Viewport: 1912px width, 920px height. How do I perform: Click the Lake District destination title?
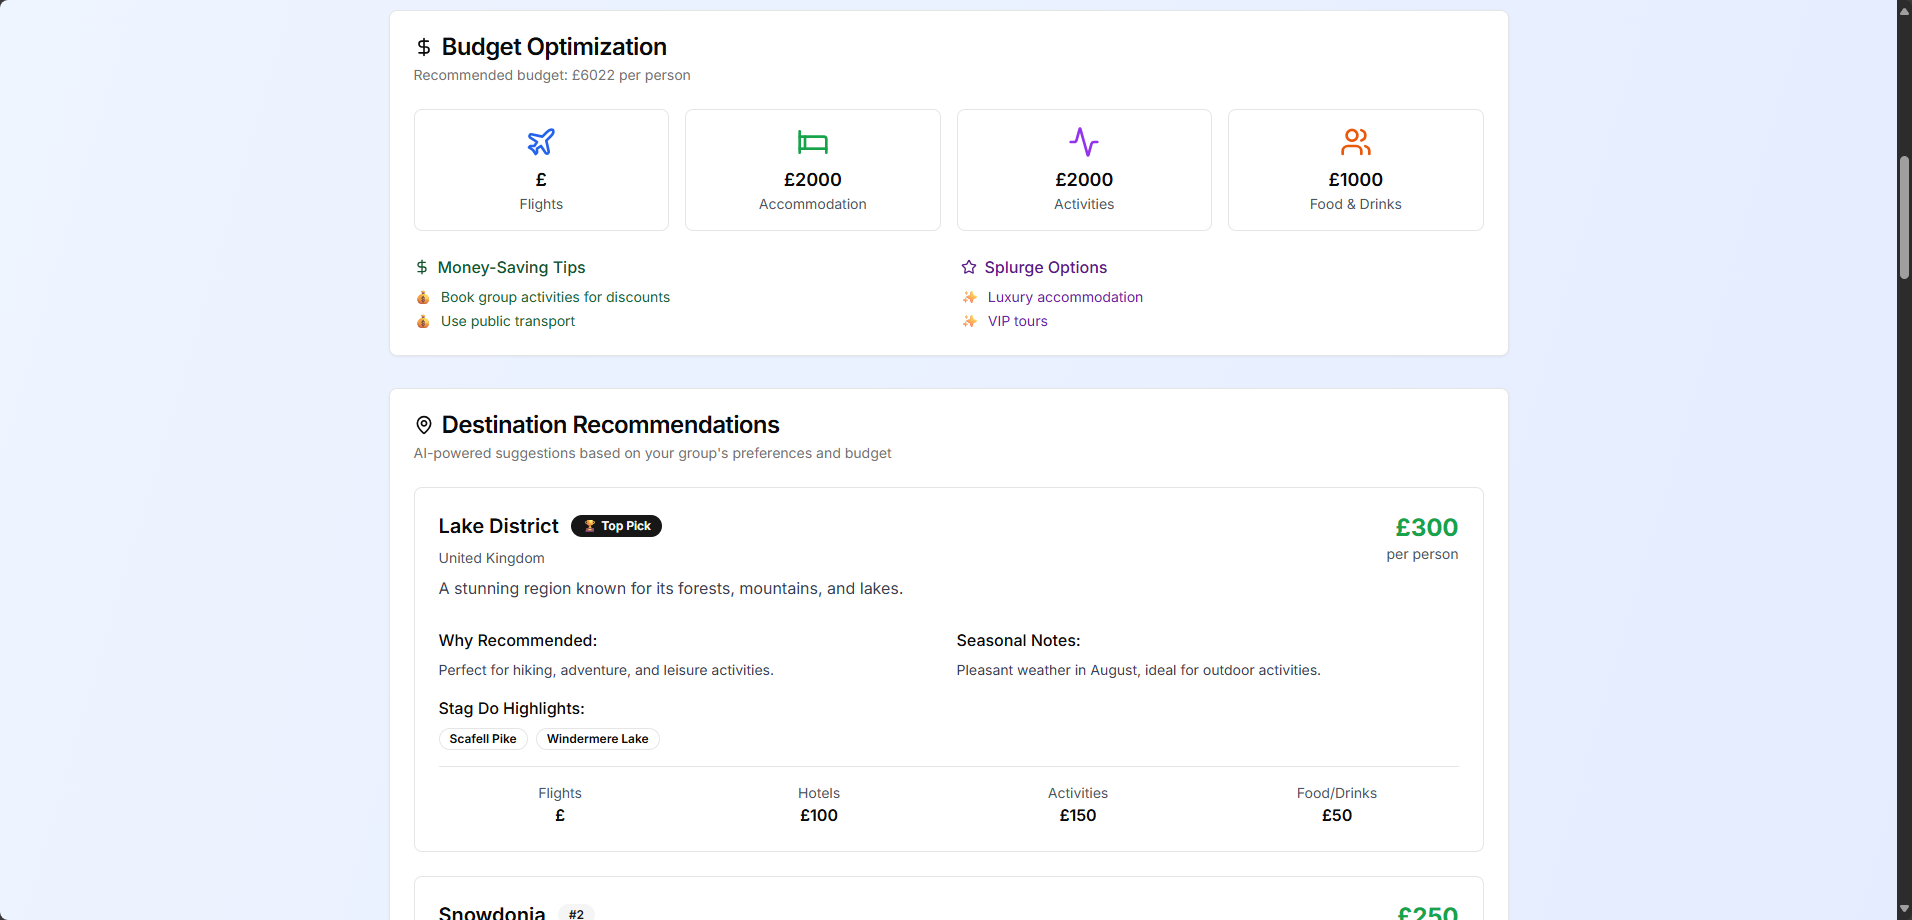[x=498, y=526]
